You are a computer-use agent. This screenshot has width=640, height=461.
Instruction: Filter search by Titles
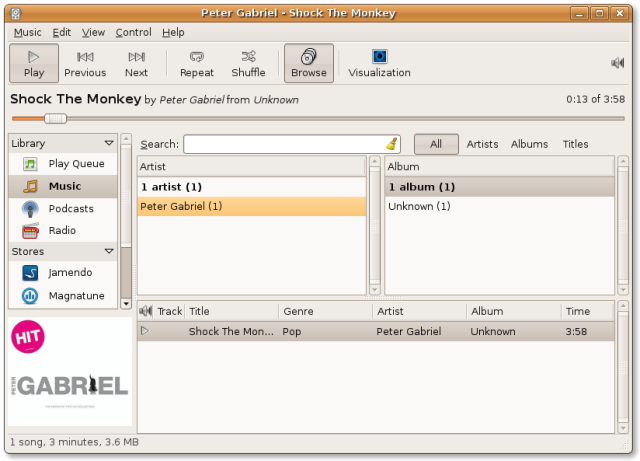coord(576,144)
